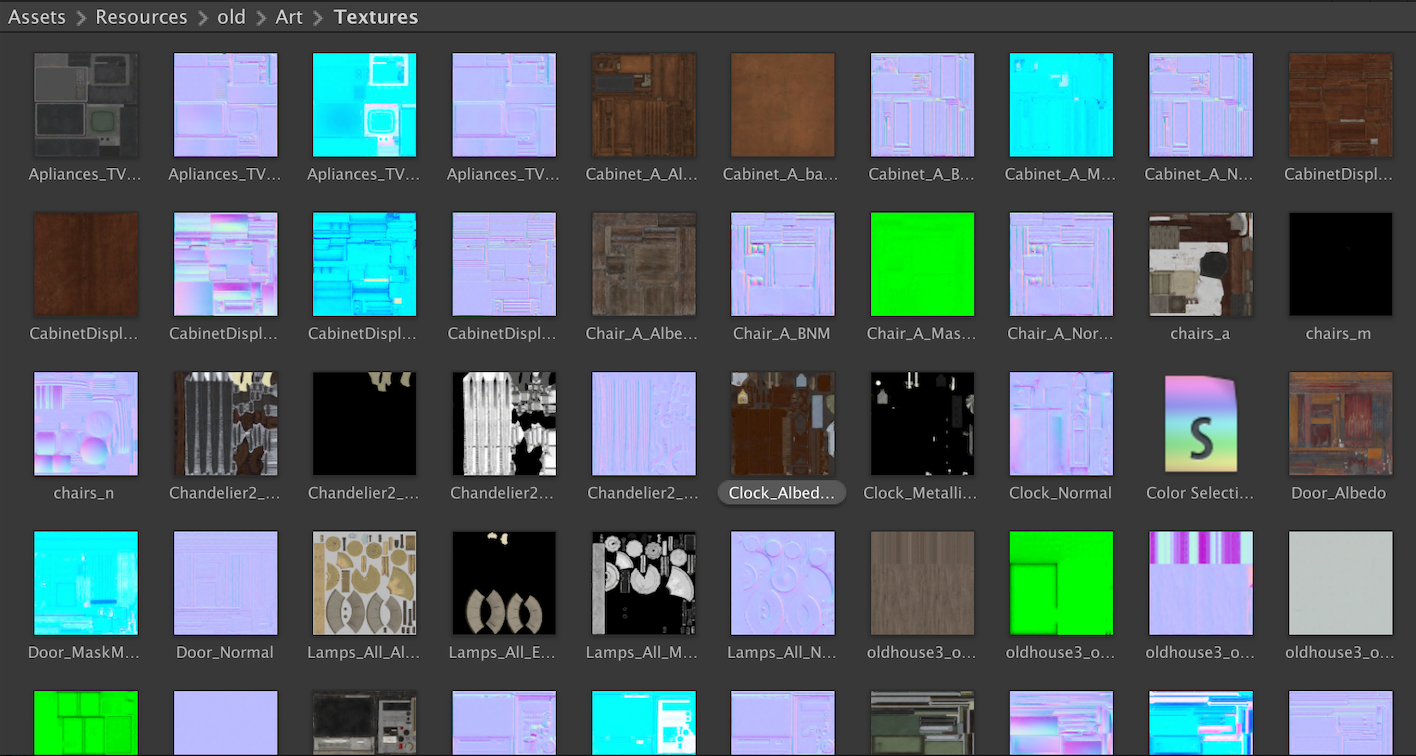Select the Lamps_All_Al... albedo texture
Screen dimensions: 1416x756
[x=365, y=583]
